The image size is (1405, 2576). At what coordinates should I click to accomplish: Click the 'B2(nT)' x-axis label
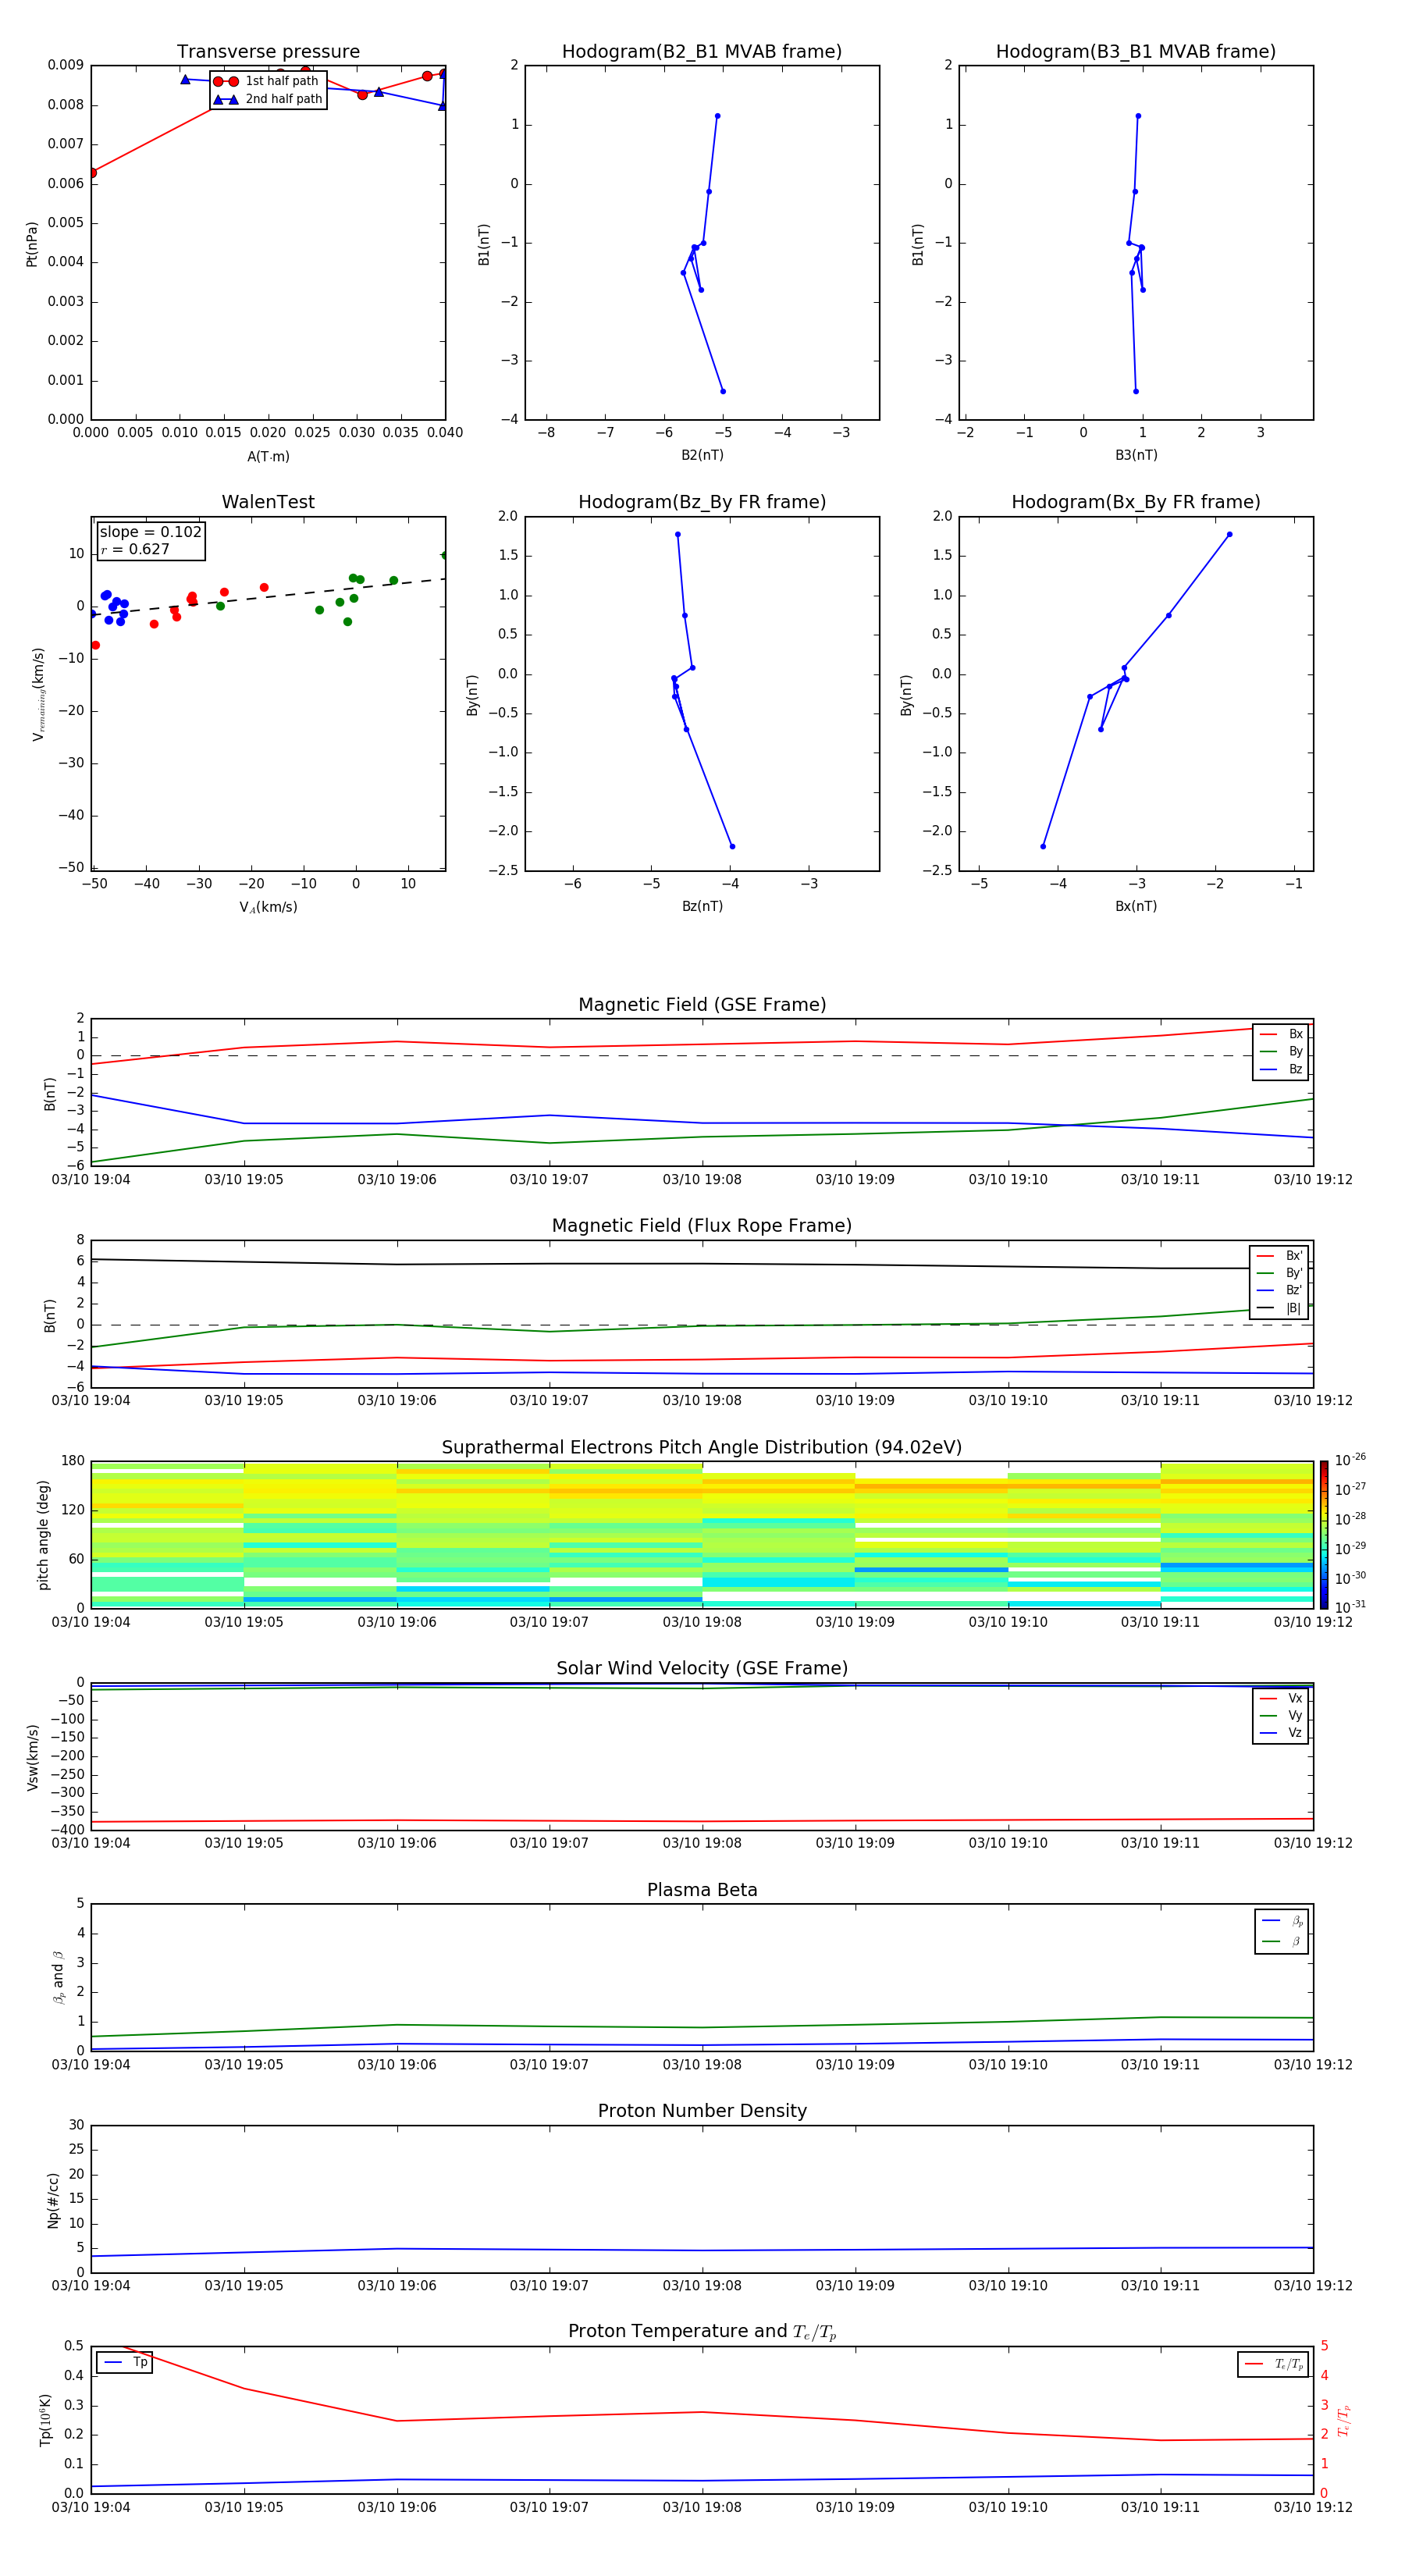pyautogui.click(x=702, y=455)
